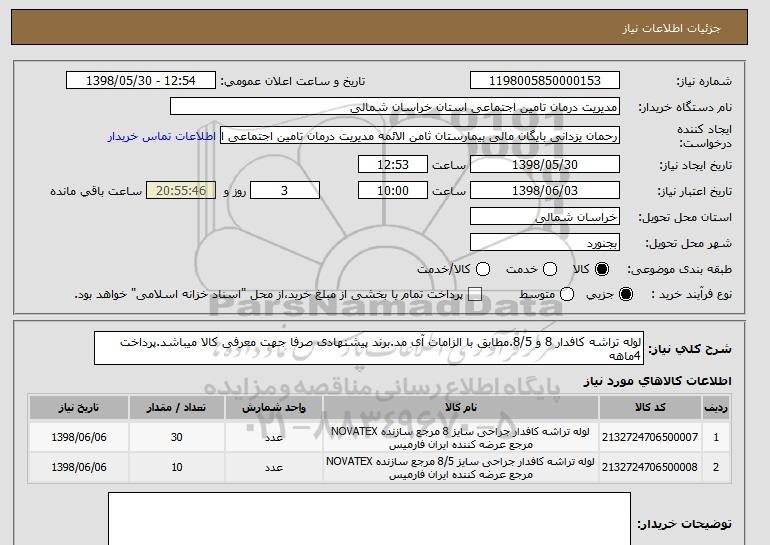Click the اطلاعات کالاهای مورد نیاز section heading
The image size is (770, 545).
coord(658,381)
